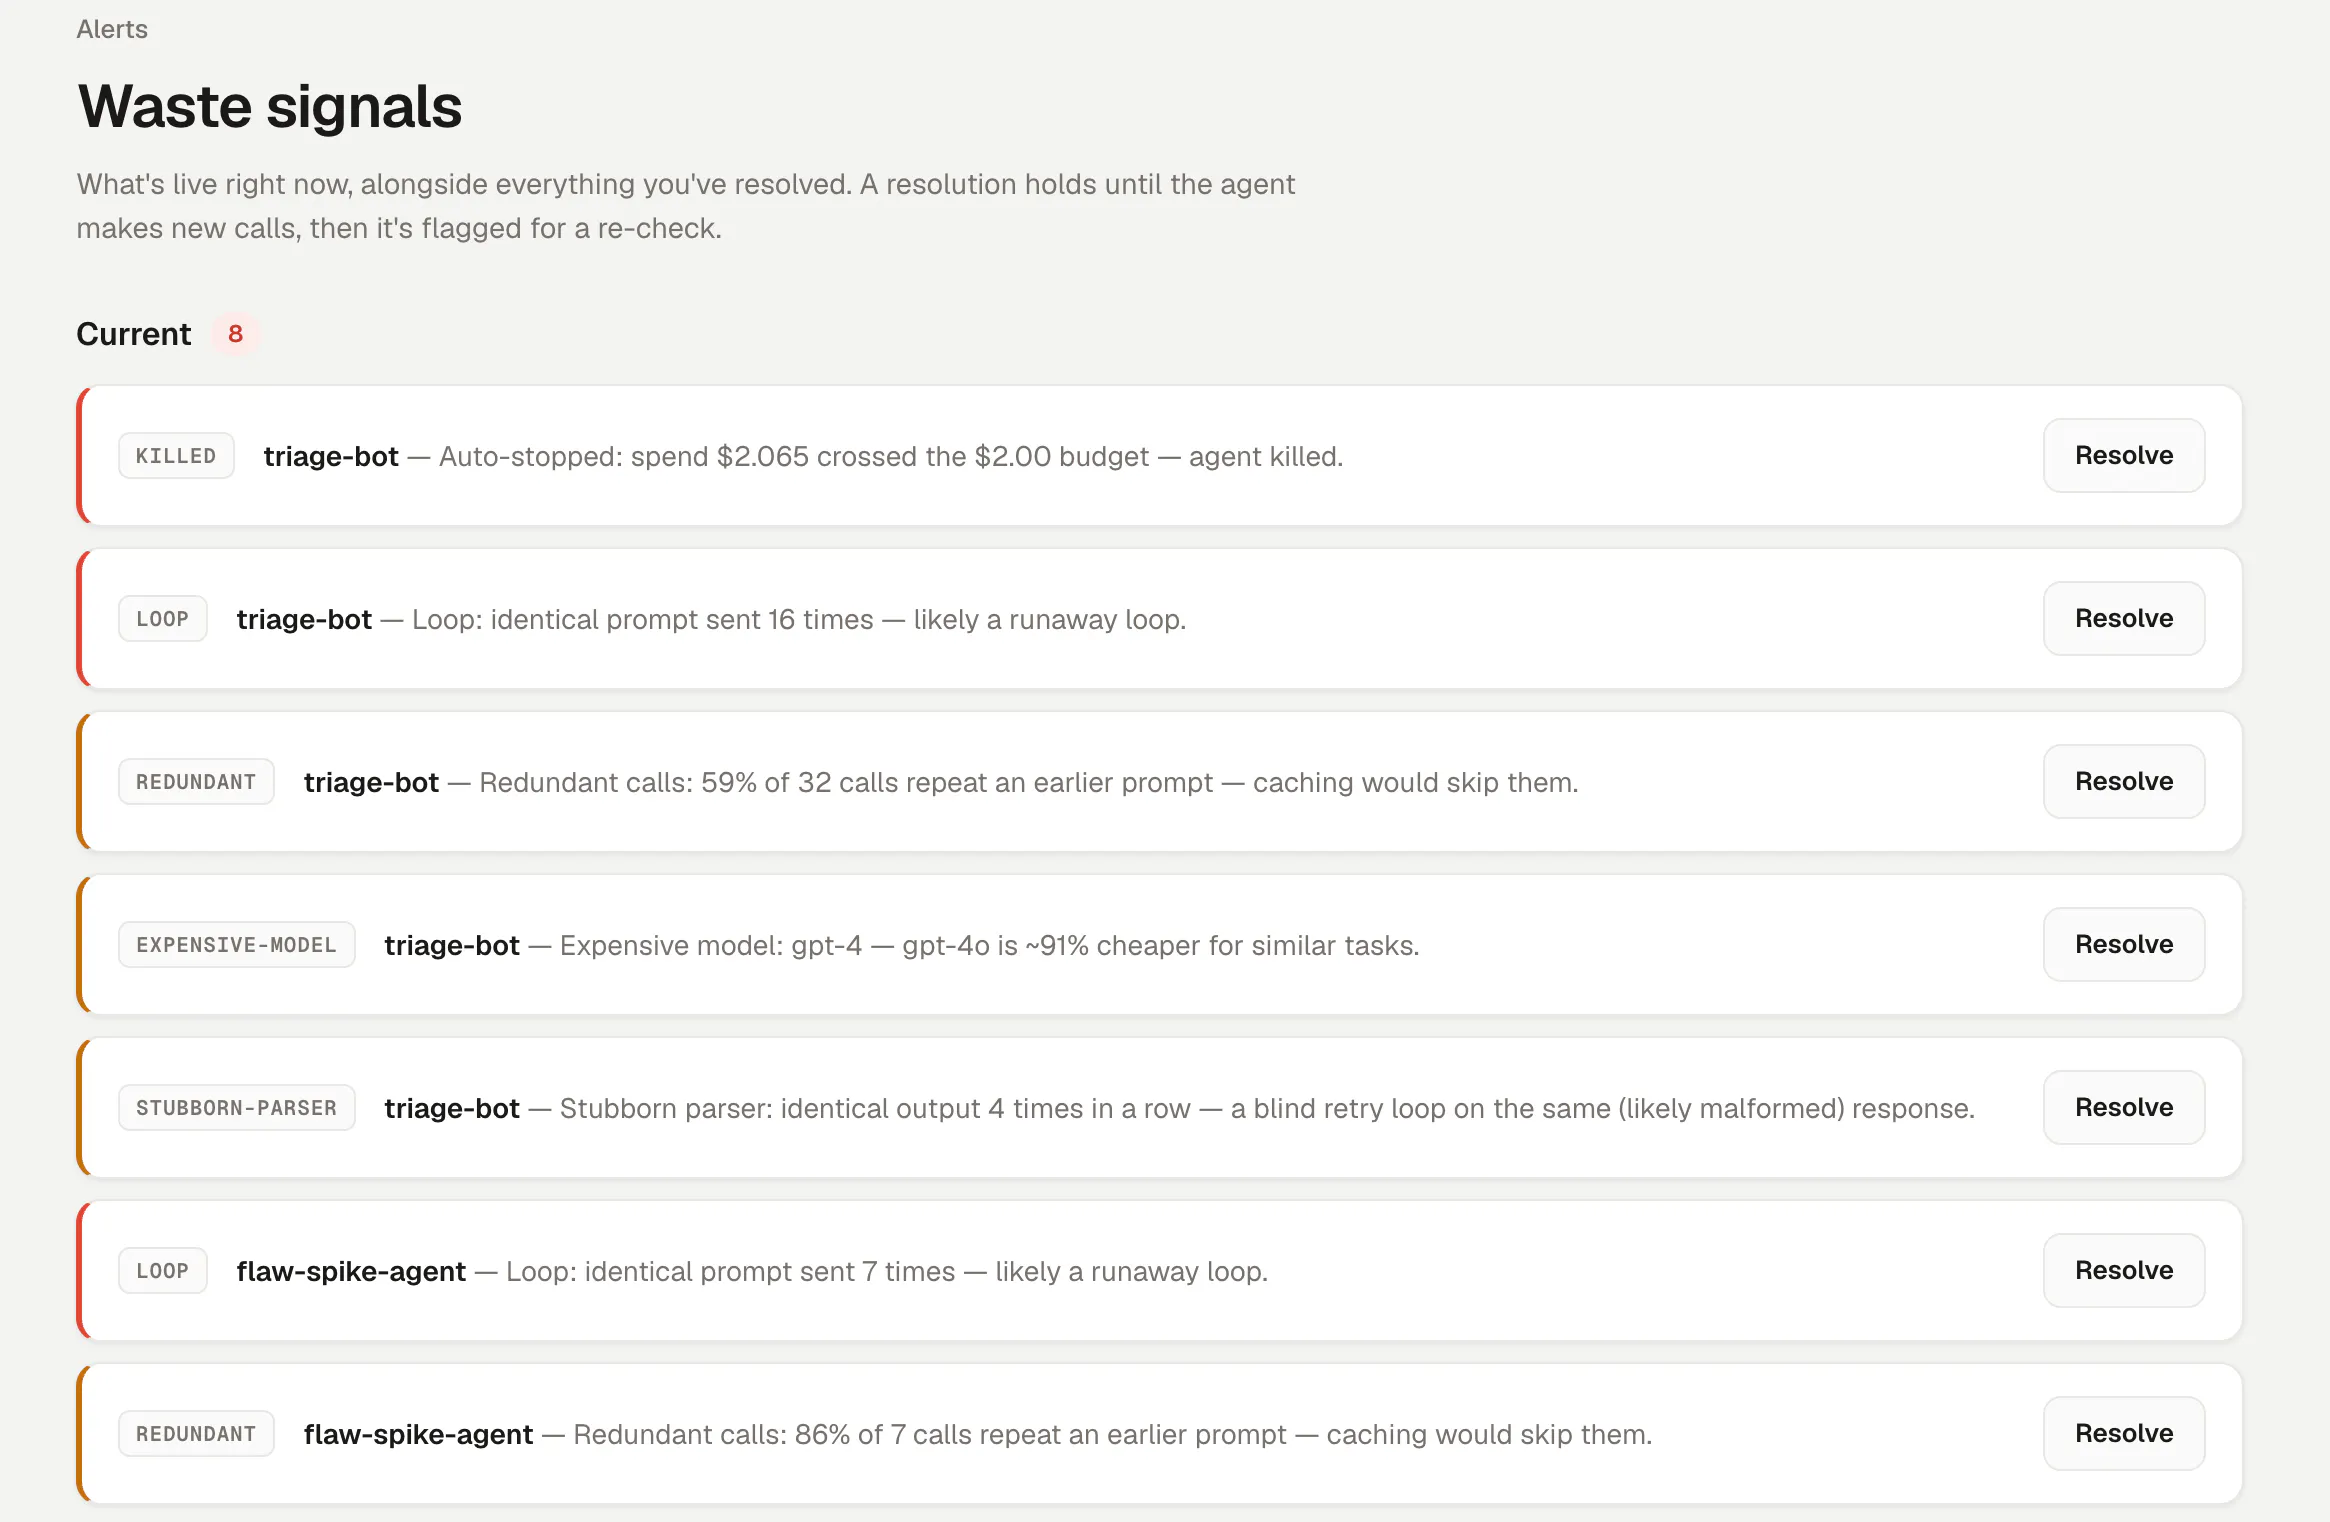Click flaw-spike-agent name in the LOOP row
The image size is (2330, 1522).
[351, 1271]
